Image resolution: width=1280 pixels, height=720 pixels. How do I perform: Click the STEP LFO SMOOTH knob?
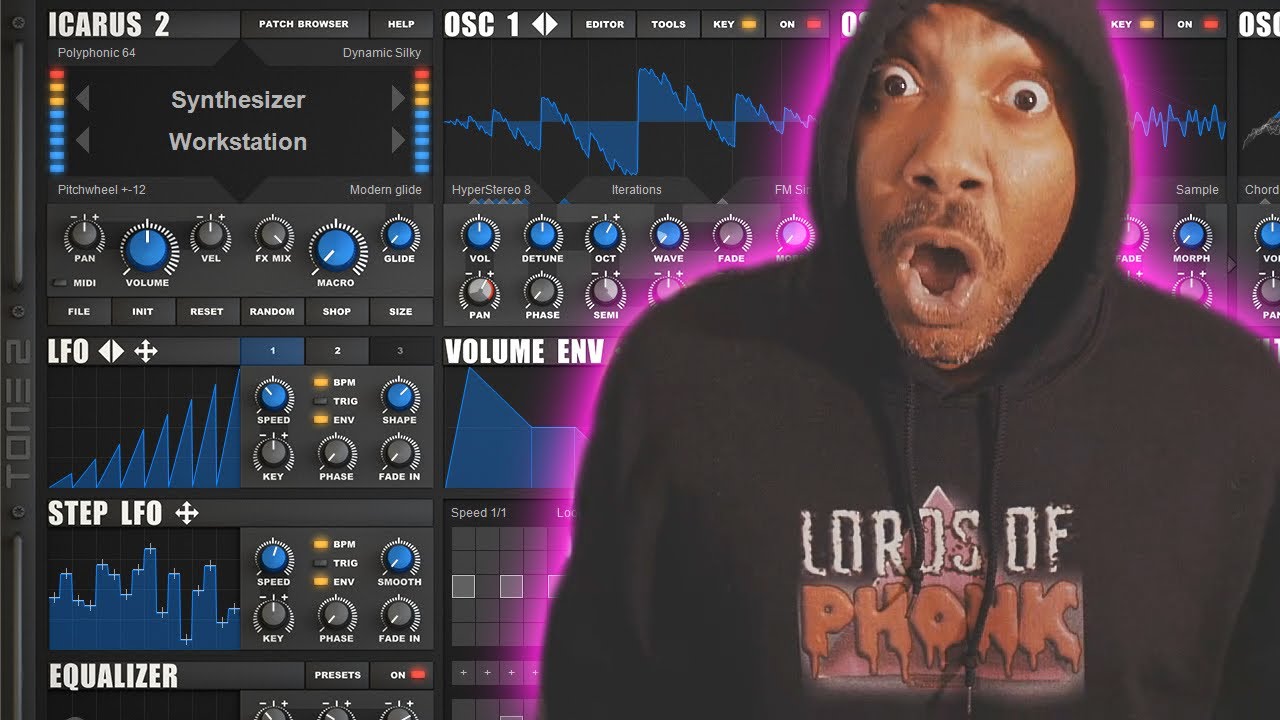tap(399, 559)
